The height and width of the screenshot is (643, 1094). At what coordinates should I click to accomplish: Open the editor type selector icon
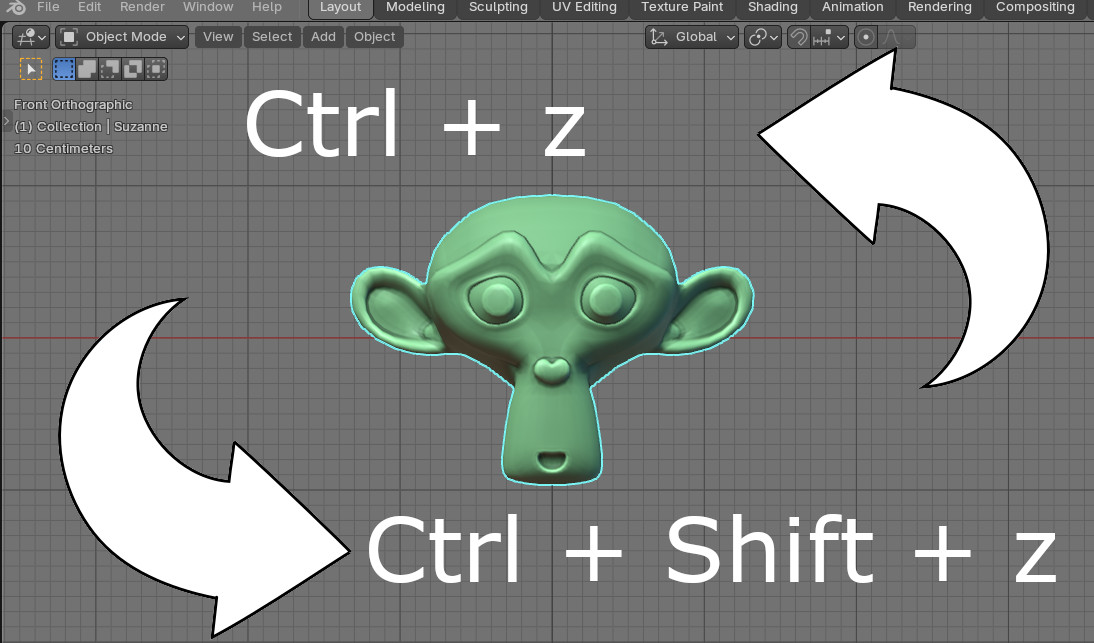point(25,37)
